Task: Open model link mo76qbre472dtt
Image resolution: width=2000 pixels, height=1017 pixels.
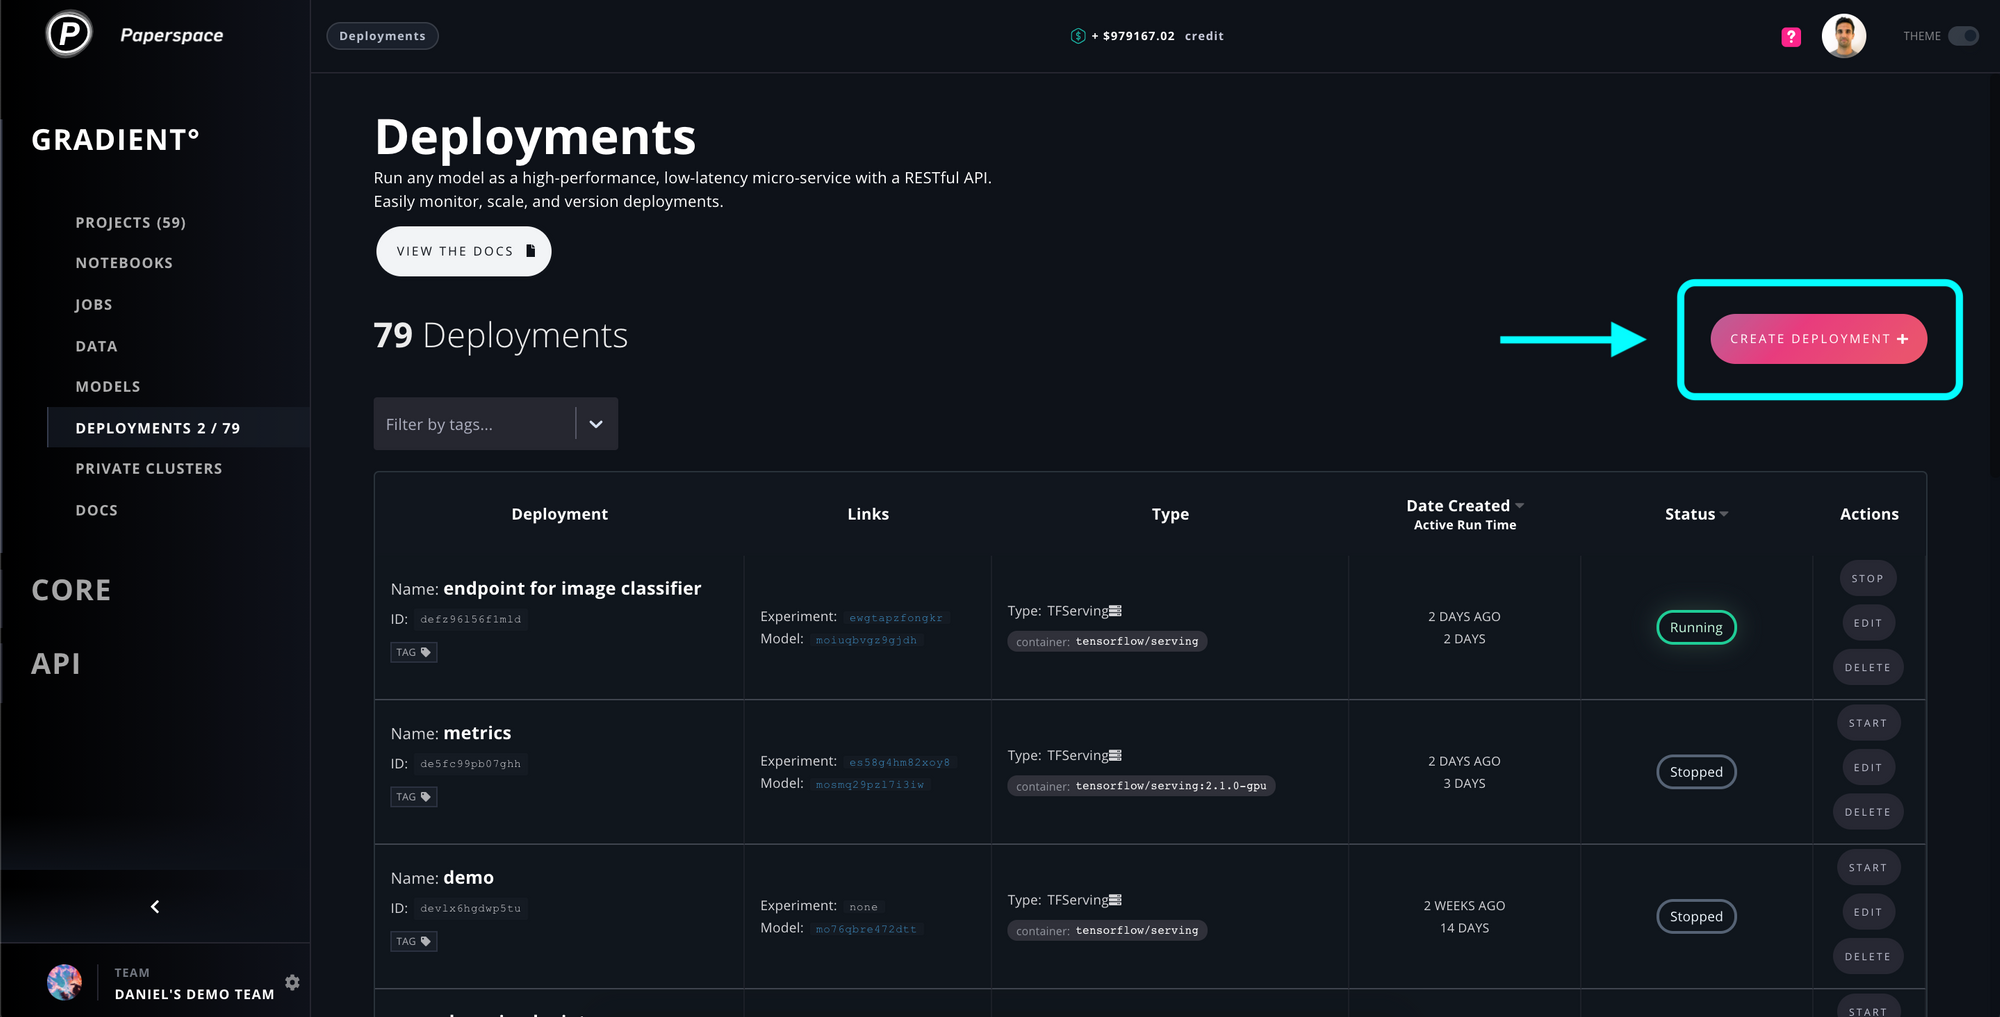Action: 866,929
